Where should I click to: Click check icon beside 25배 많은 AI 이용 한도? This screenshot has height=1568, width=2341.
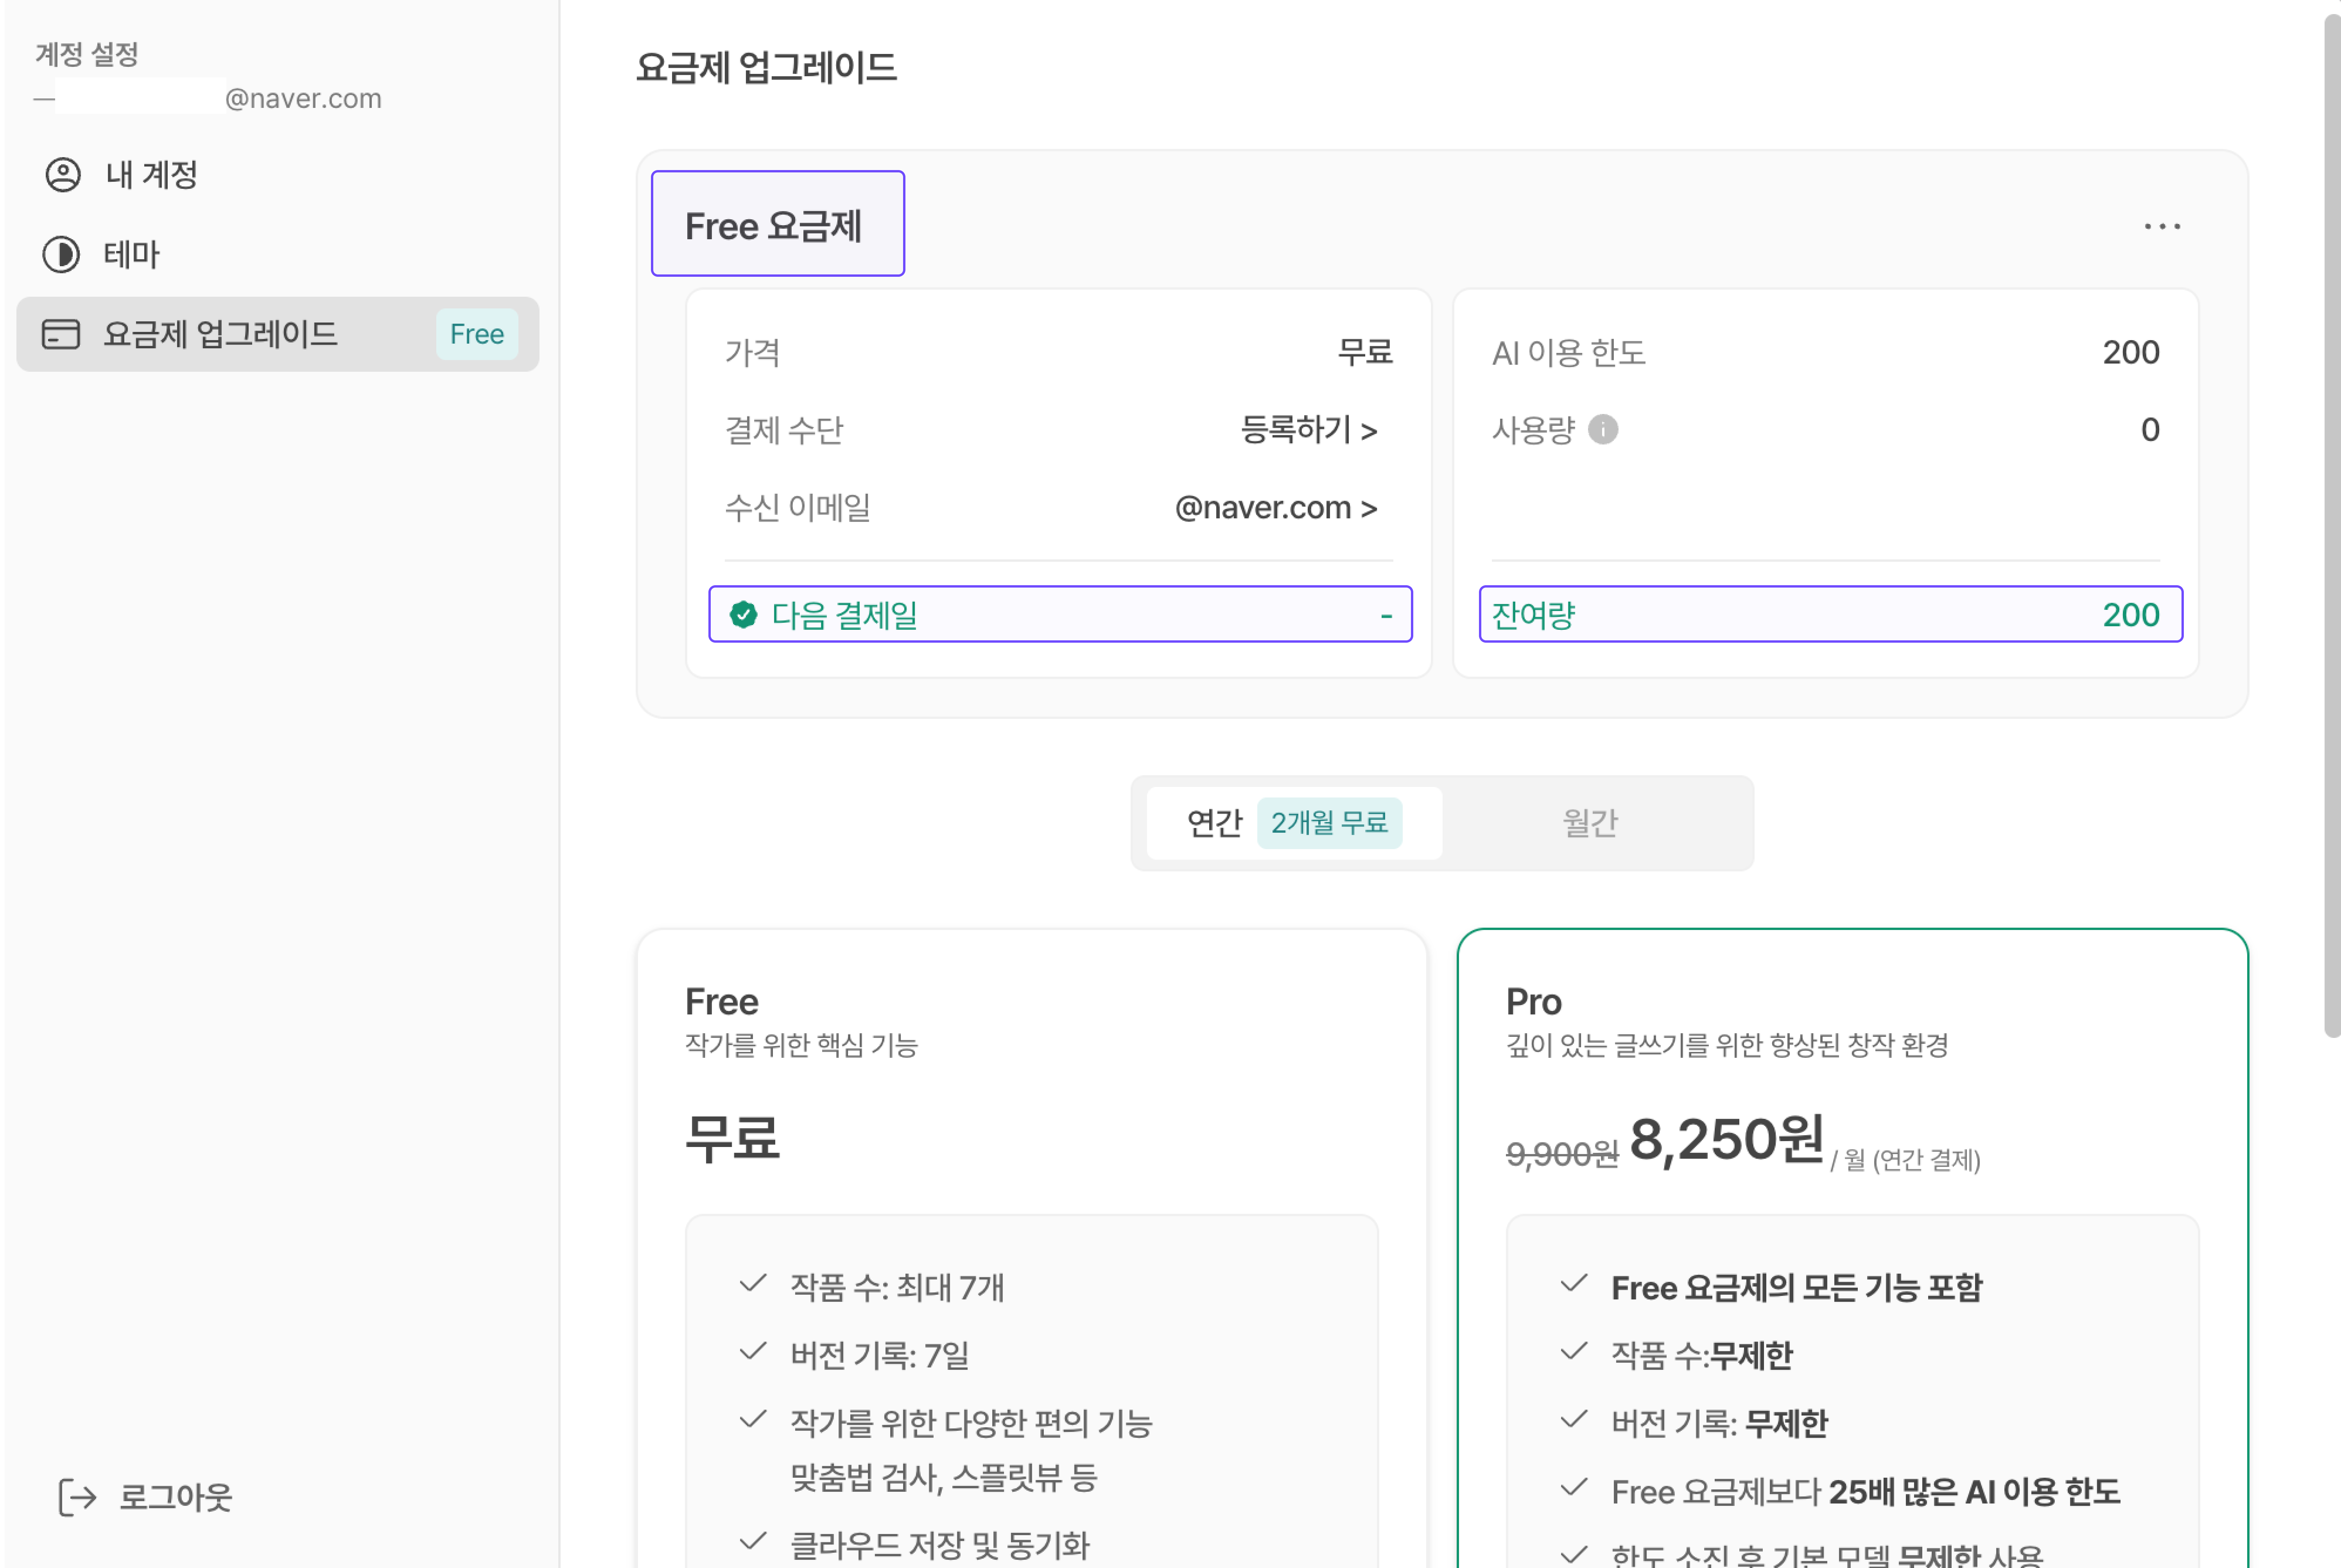tap(1574, 1488)
